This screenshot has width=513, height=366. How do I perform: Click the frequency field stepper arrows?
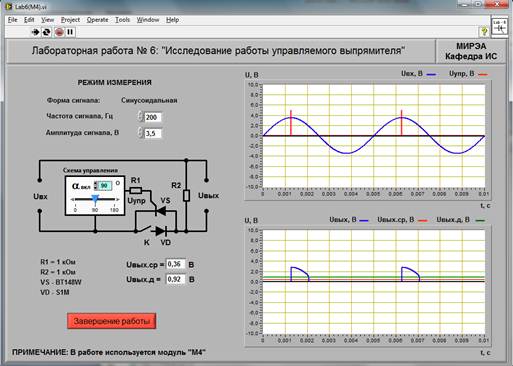[140, 116]
